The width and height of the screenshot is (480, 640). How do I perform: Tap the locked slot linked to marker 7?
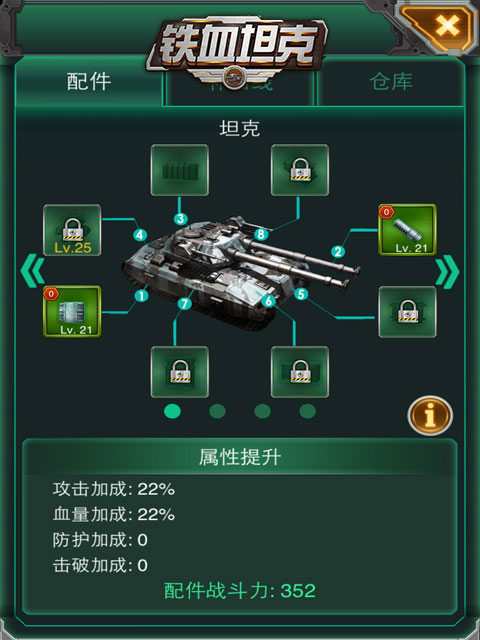pyautogui.click(x=180, y=372)
